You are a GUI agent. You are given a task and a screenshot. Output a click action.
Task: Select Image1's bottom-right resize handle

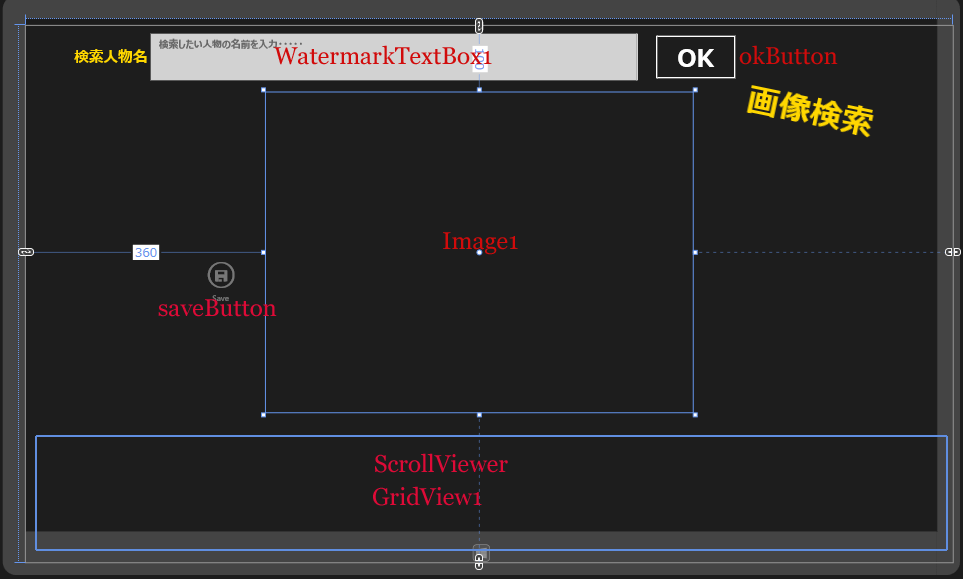point(695,414)
